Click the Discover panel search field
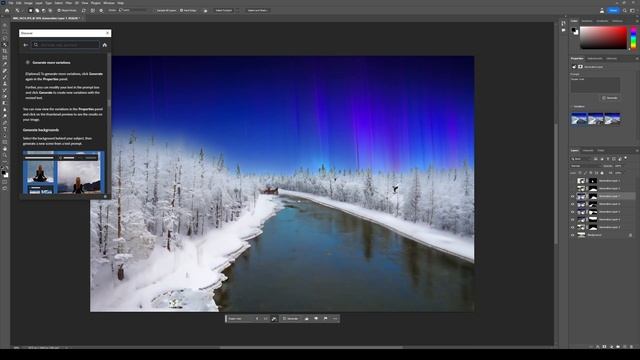 (x=66, y=45)
